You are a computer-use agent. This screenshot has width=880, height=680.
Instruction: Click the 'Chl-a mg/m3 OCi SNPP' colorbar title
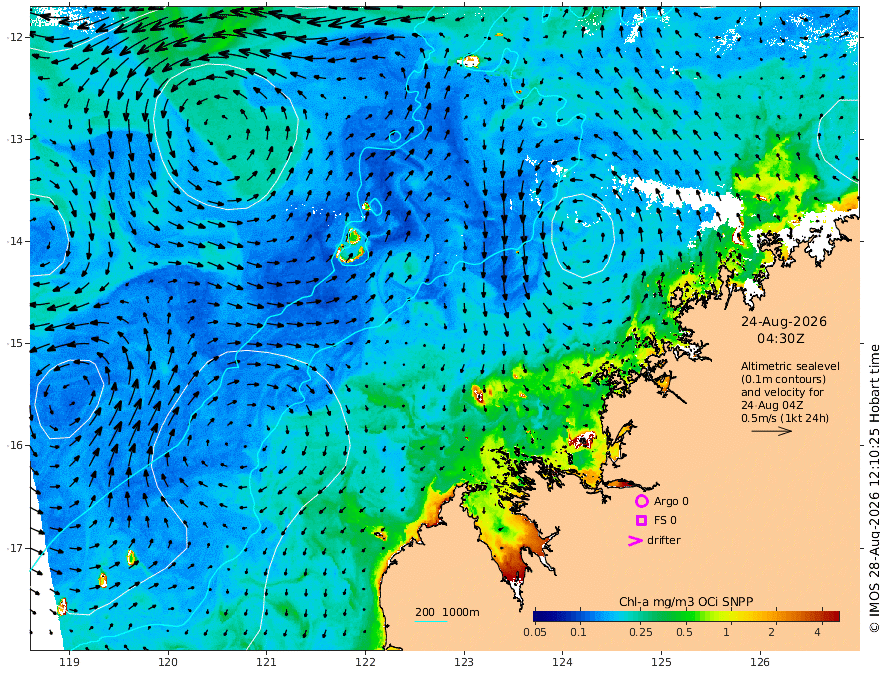(x=686, y=601)
